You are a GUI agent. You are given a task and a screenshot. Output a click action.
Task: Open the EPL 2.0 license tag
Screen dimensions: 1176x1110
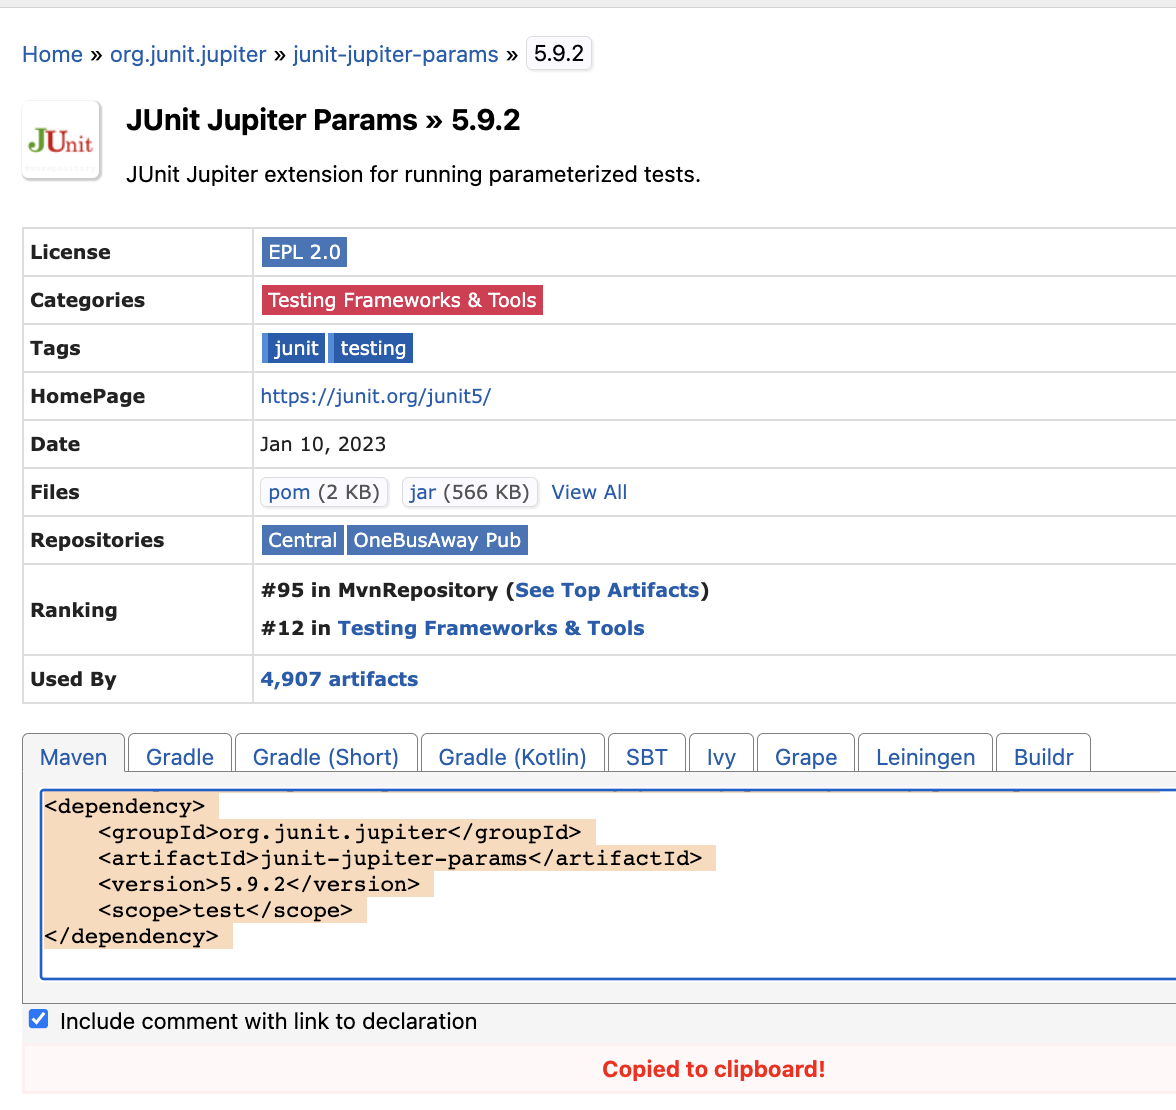pyautogui.click(x=304, y=252)
